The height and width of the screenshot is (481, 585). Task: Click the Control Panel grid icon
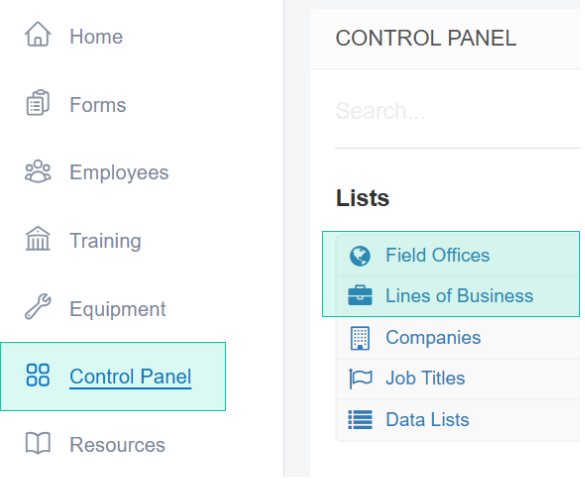point(38,375)
